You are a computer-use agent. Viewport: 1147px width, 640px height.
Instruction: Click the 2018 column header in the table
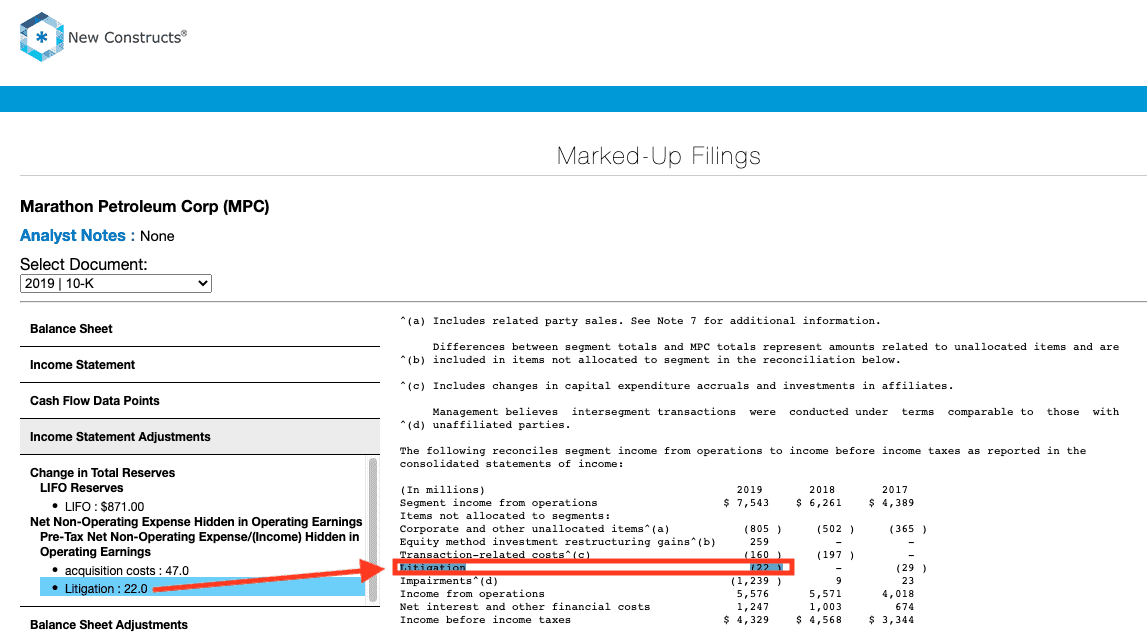click(x=822, y=490)
